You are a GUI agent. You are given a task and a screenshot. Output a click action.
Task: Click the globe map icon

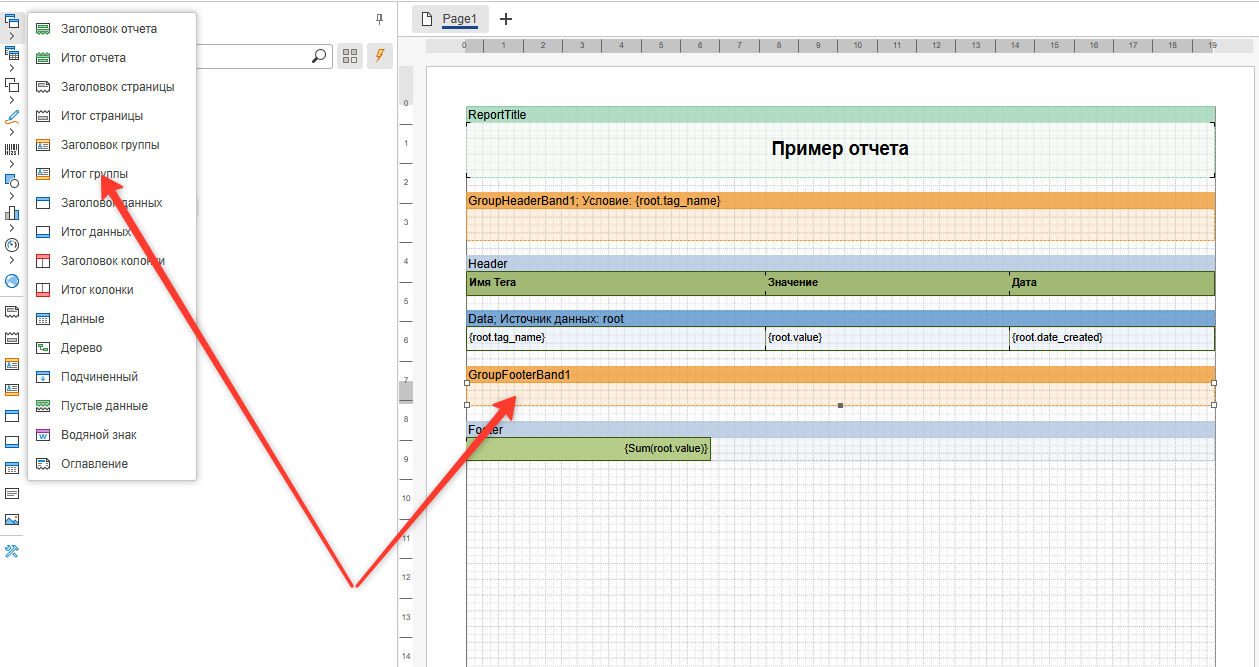click(x=12, y=281)
